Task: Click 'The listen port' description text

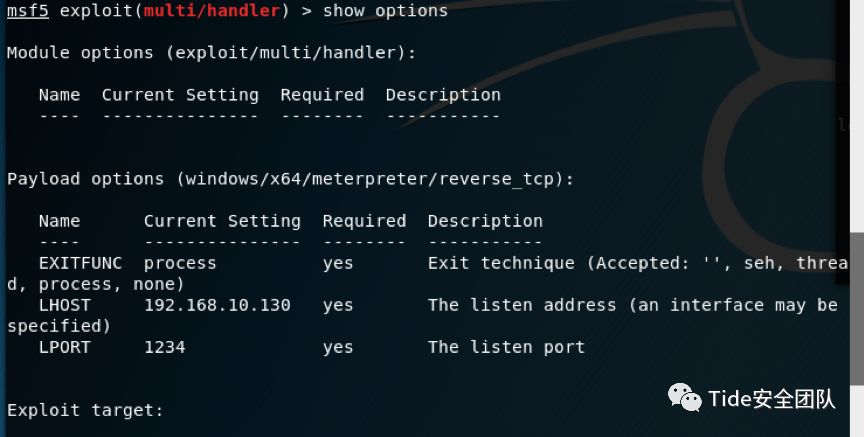Action: [506, 347]
